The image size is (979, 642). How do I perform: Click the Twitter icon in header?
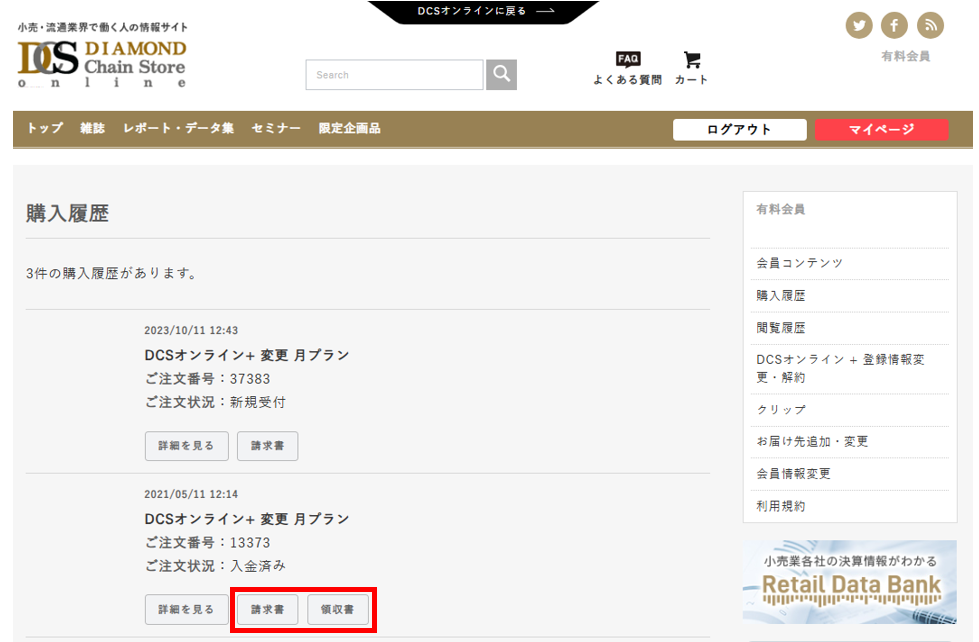pos(859,25)
